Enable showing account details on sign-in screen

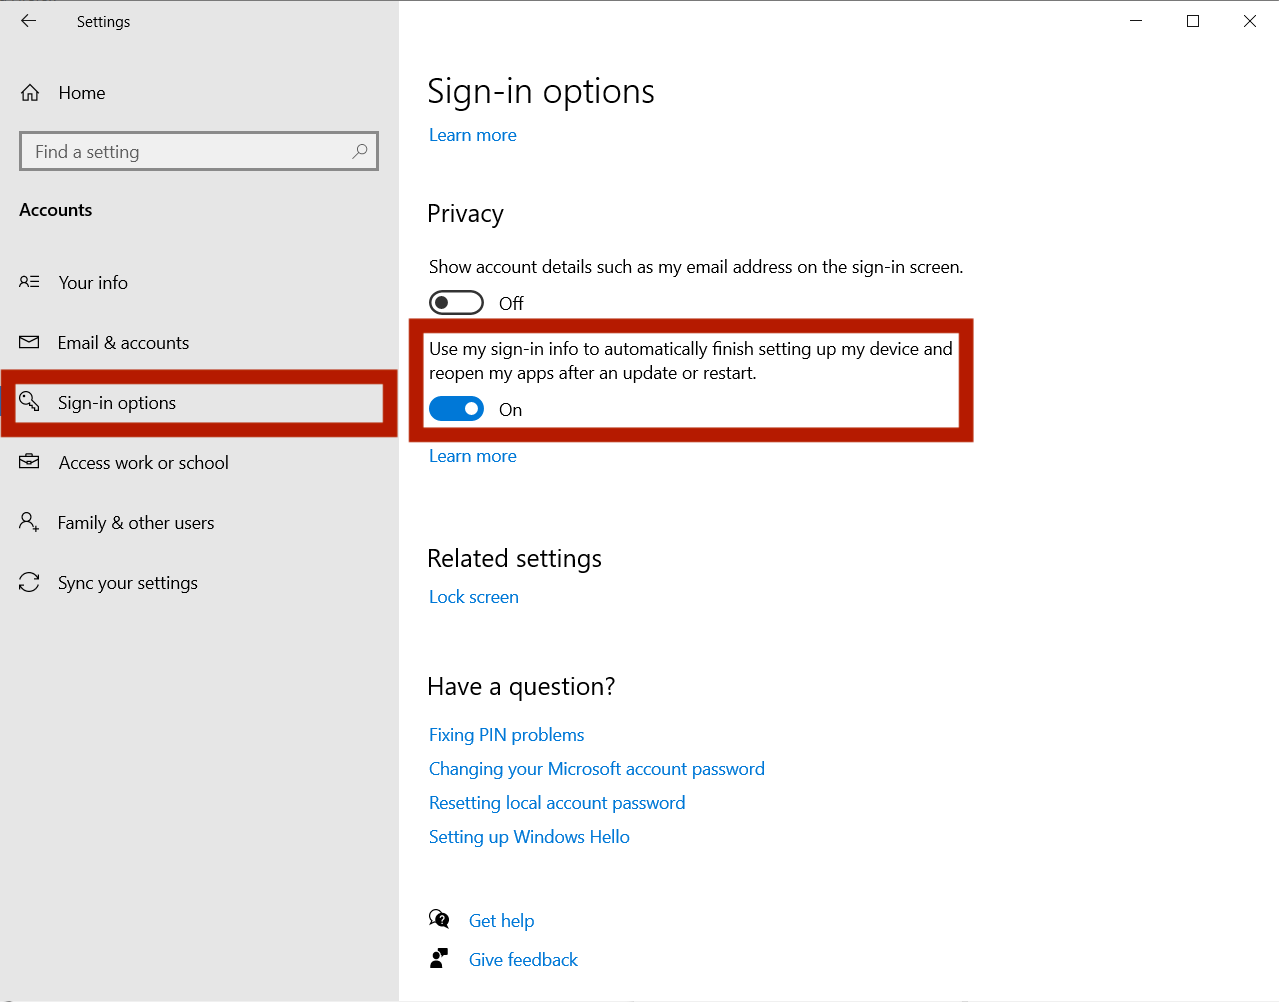click(456, 303)
